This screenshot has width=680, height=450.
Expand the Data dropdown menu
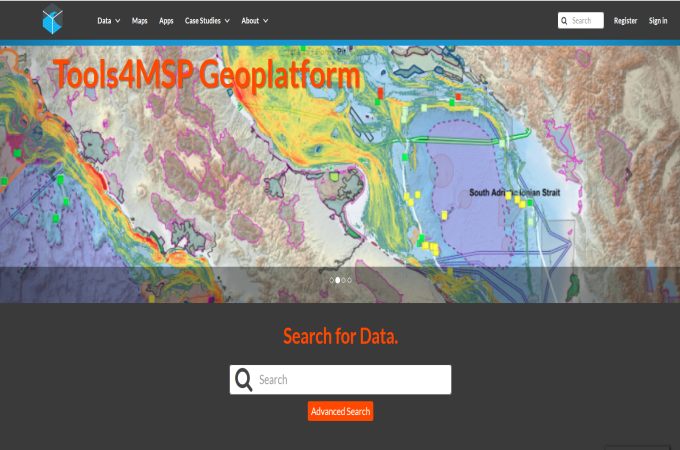pos(108,20)
